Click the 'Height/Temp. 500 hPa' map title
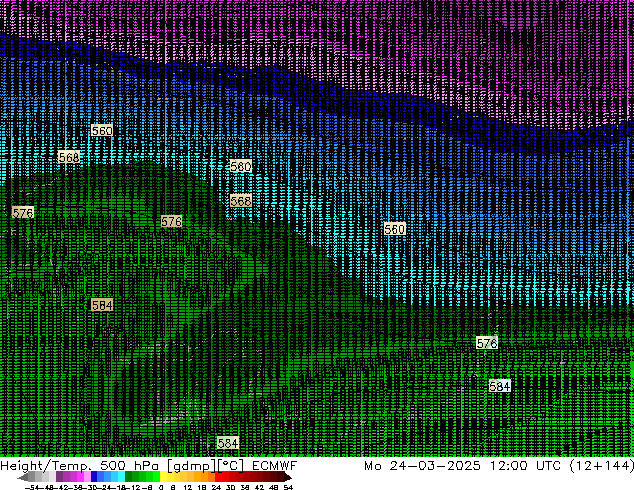 pos(79,466)
